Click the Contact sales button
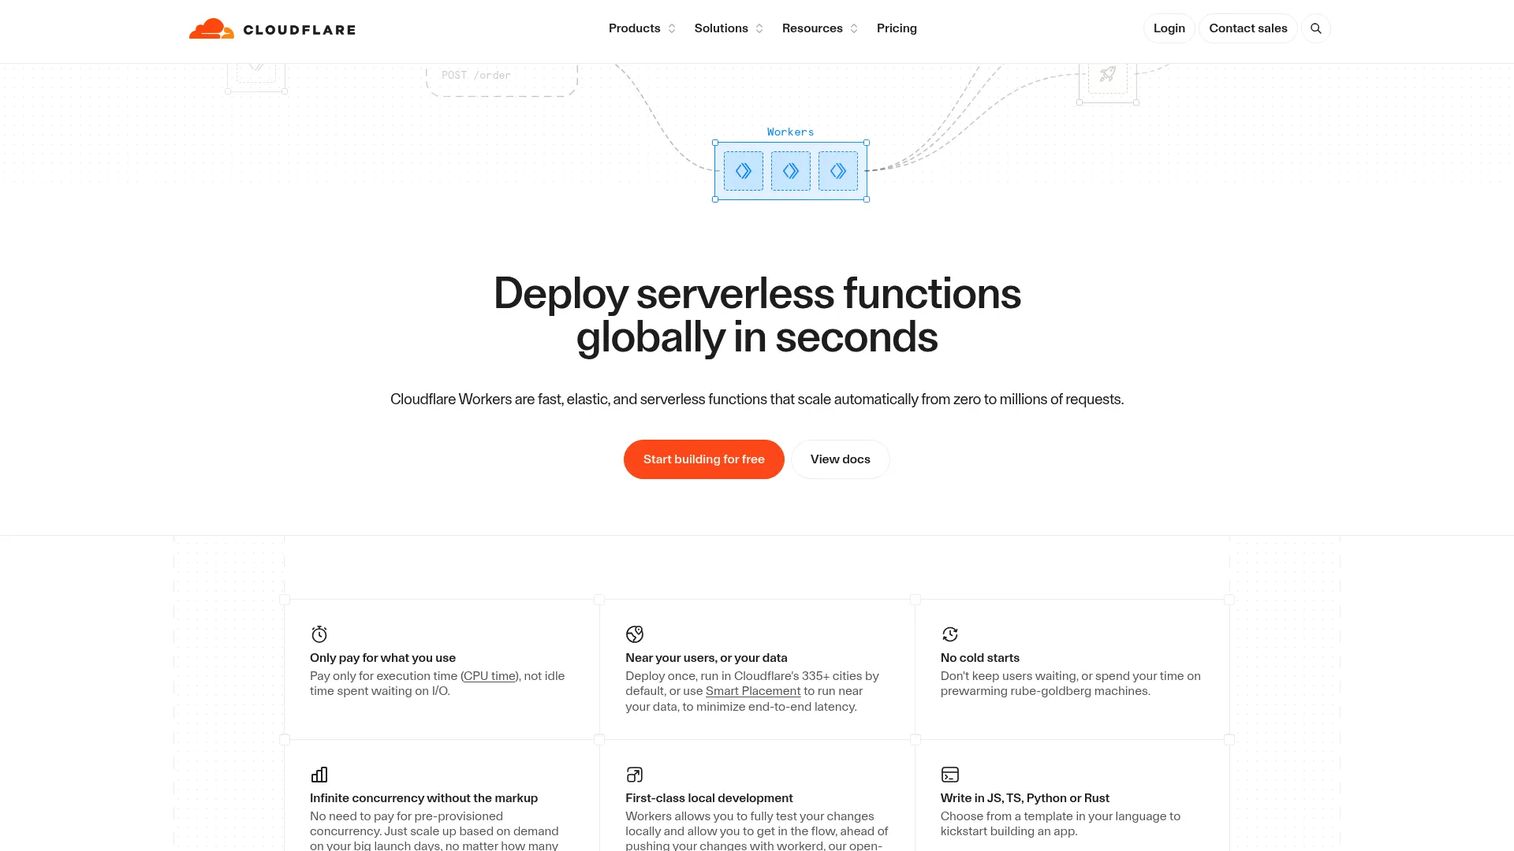The width and height of the screenshot is (1514, 851). pos(1248,29)
